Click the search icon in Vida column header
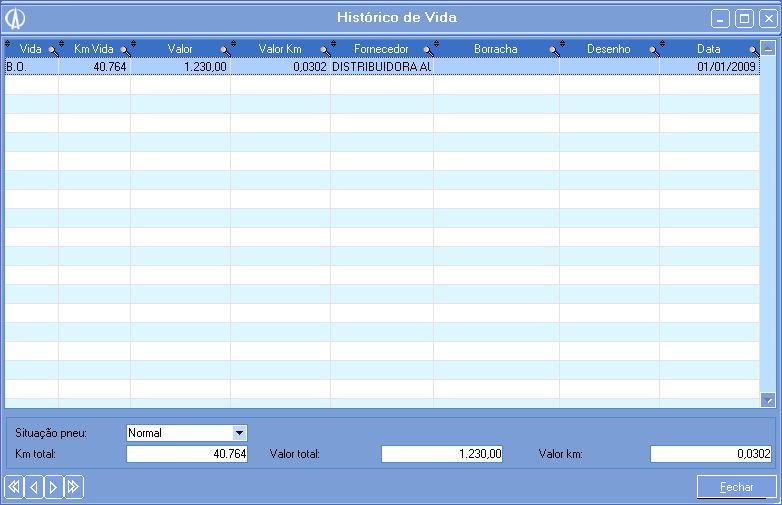The height and width of the screenshot is (505, 782). point(53,49)
